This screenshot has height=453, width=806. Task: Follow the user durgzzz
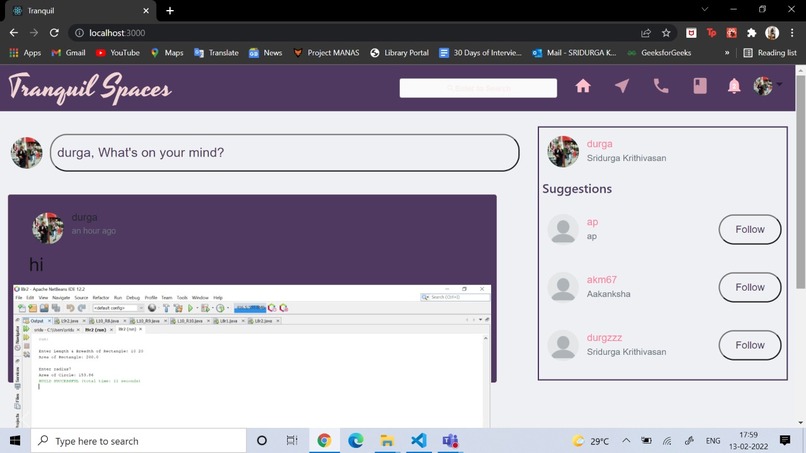coord(749,345)
